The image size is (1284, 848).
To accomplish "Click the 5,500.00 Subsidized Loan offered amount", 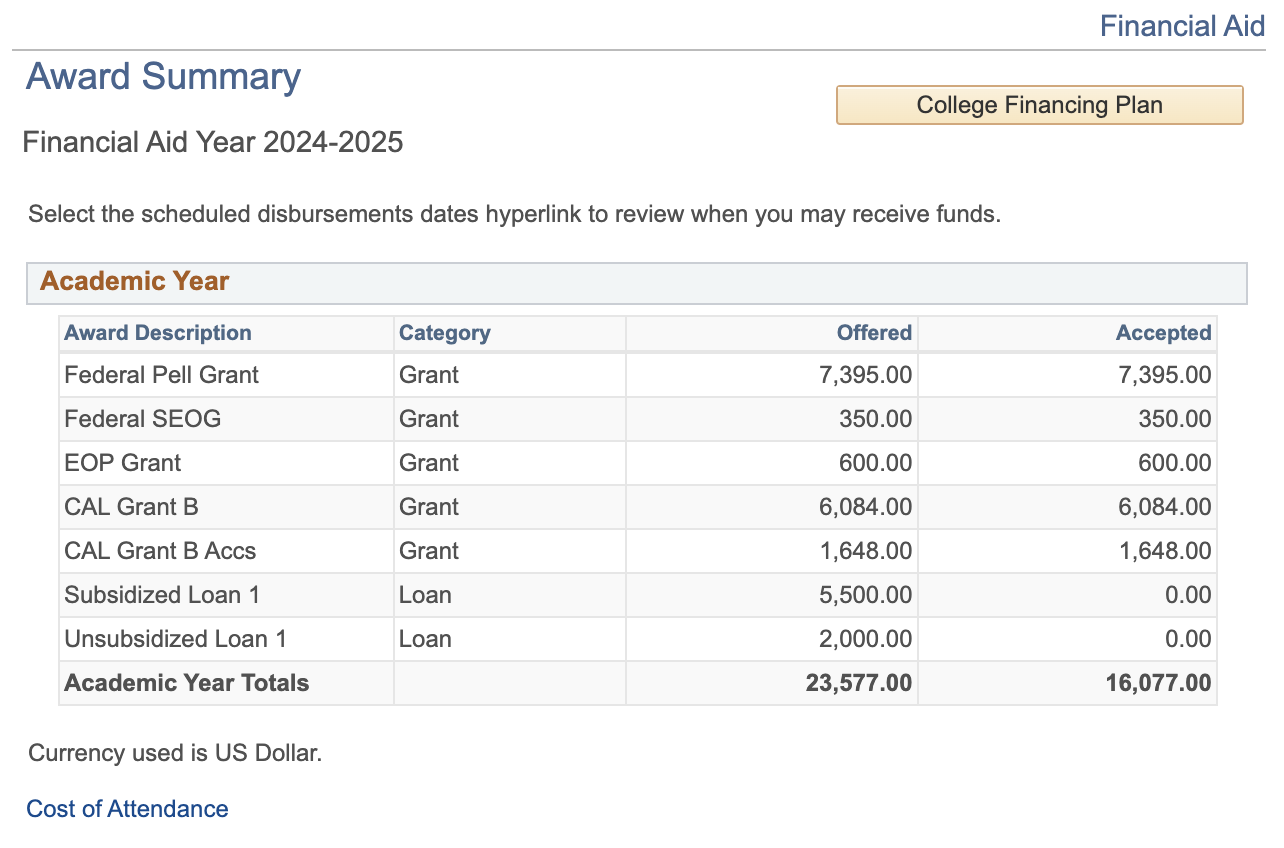I will click(x=865, y=595).
